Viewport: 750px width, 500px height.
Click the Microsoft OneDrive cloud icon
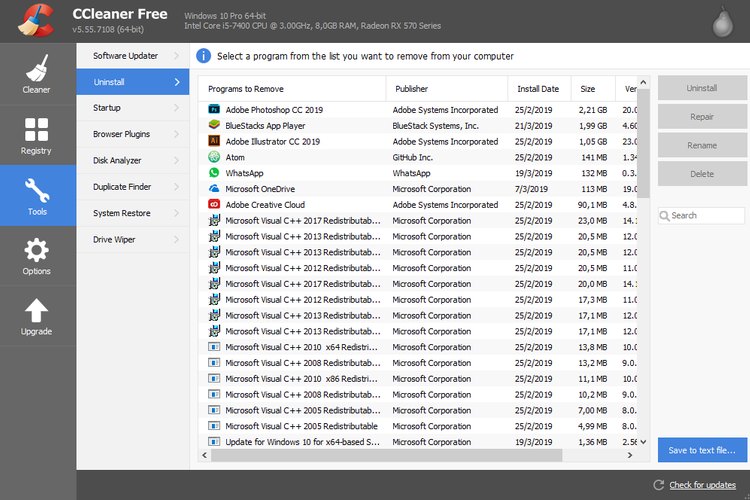tap(214, 189)
